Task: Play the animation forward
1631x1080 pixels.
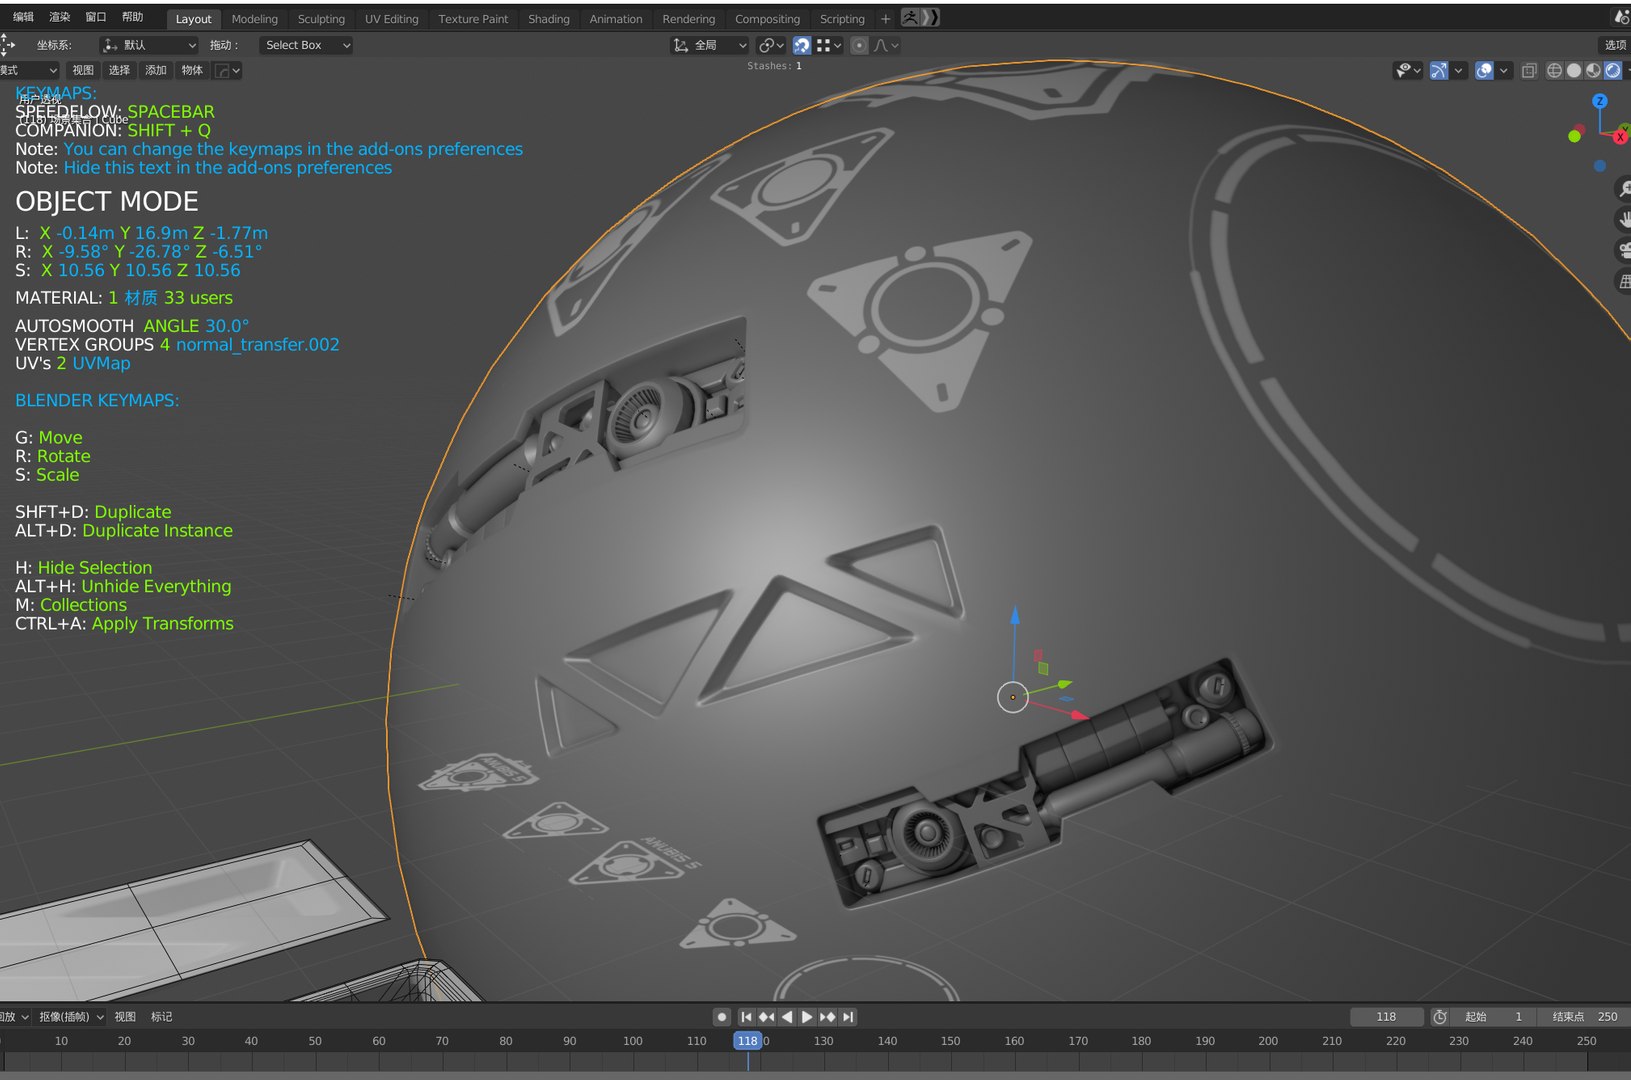Action: (x=807, y=1016)
